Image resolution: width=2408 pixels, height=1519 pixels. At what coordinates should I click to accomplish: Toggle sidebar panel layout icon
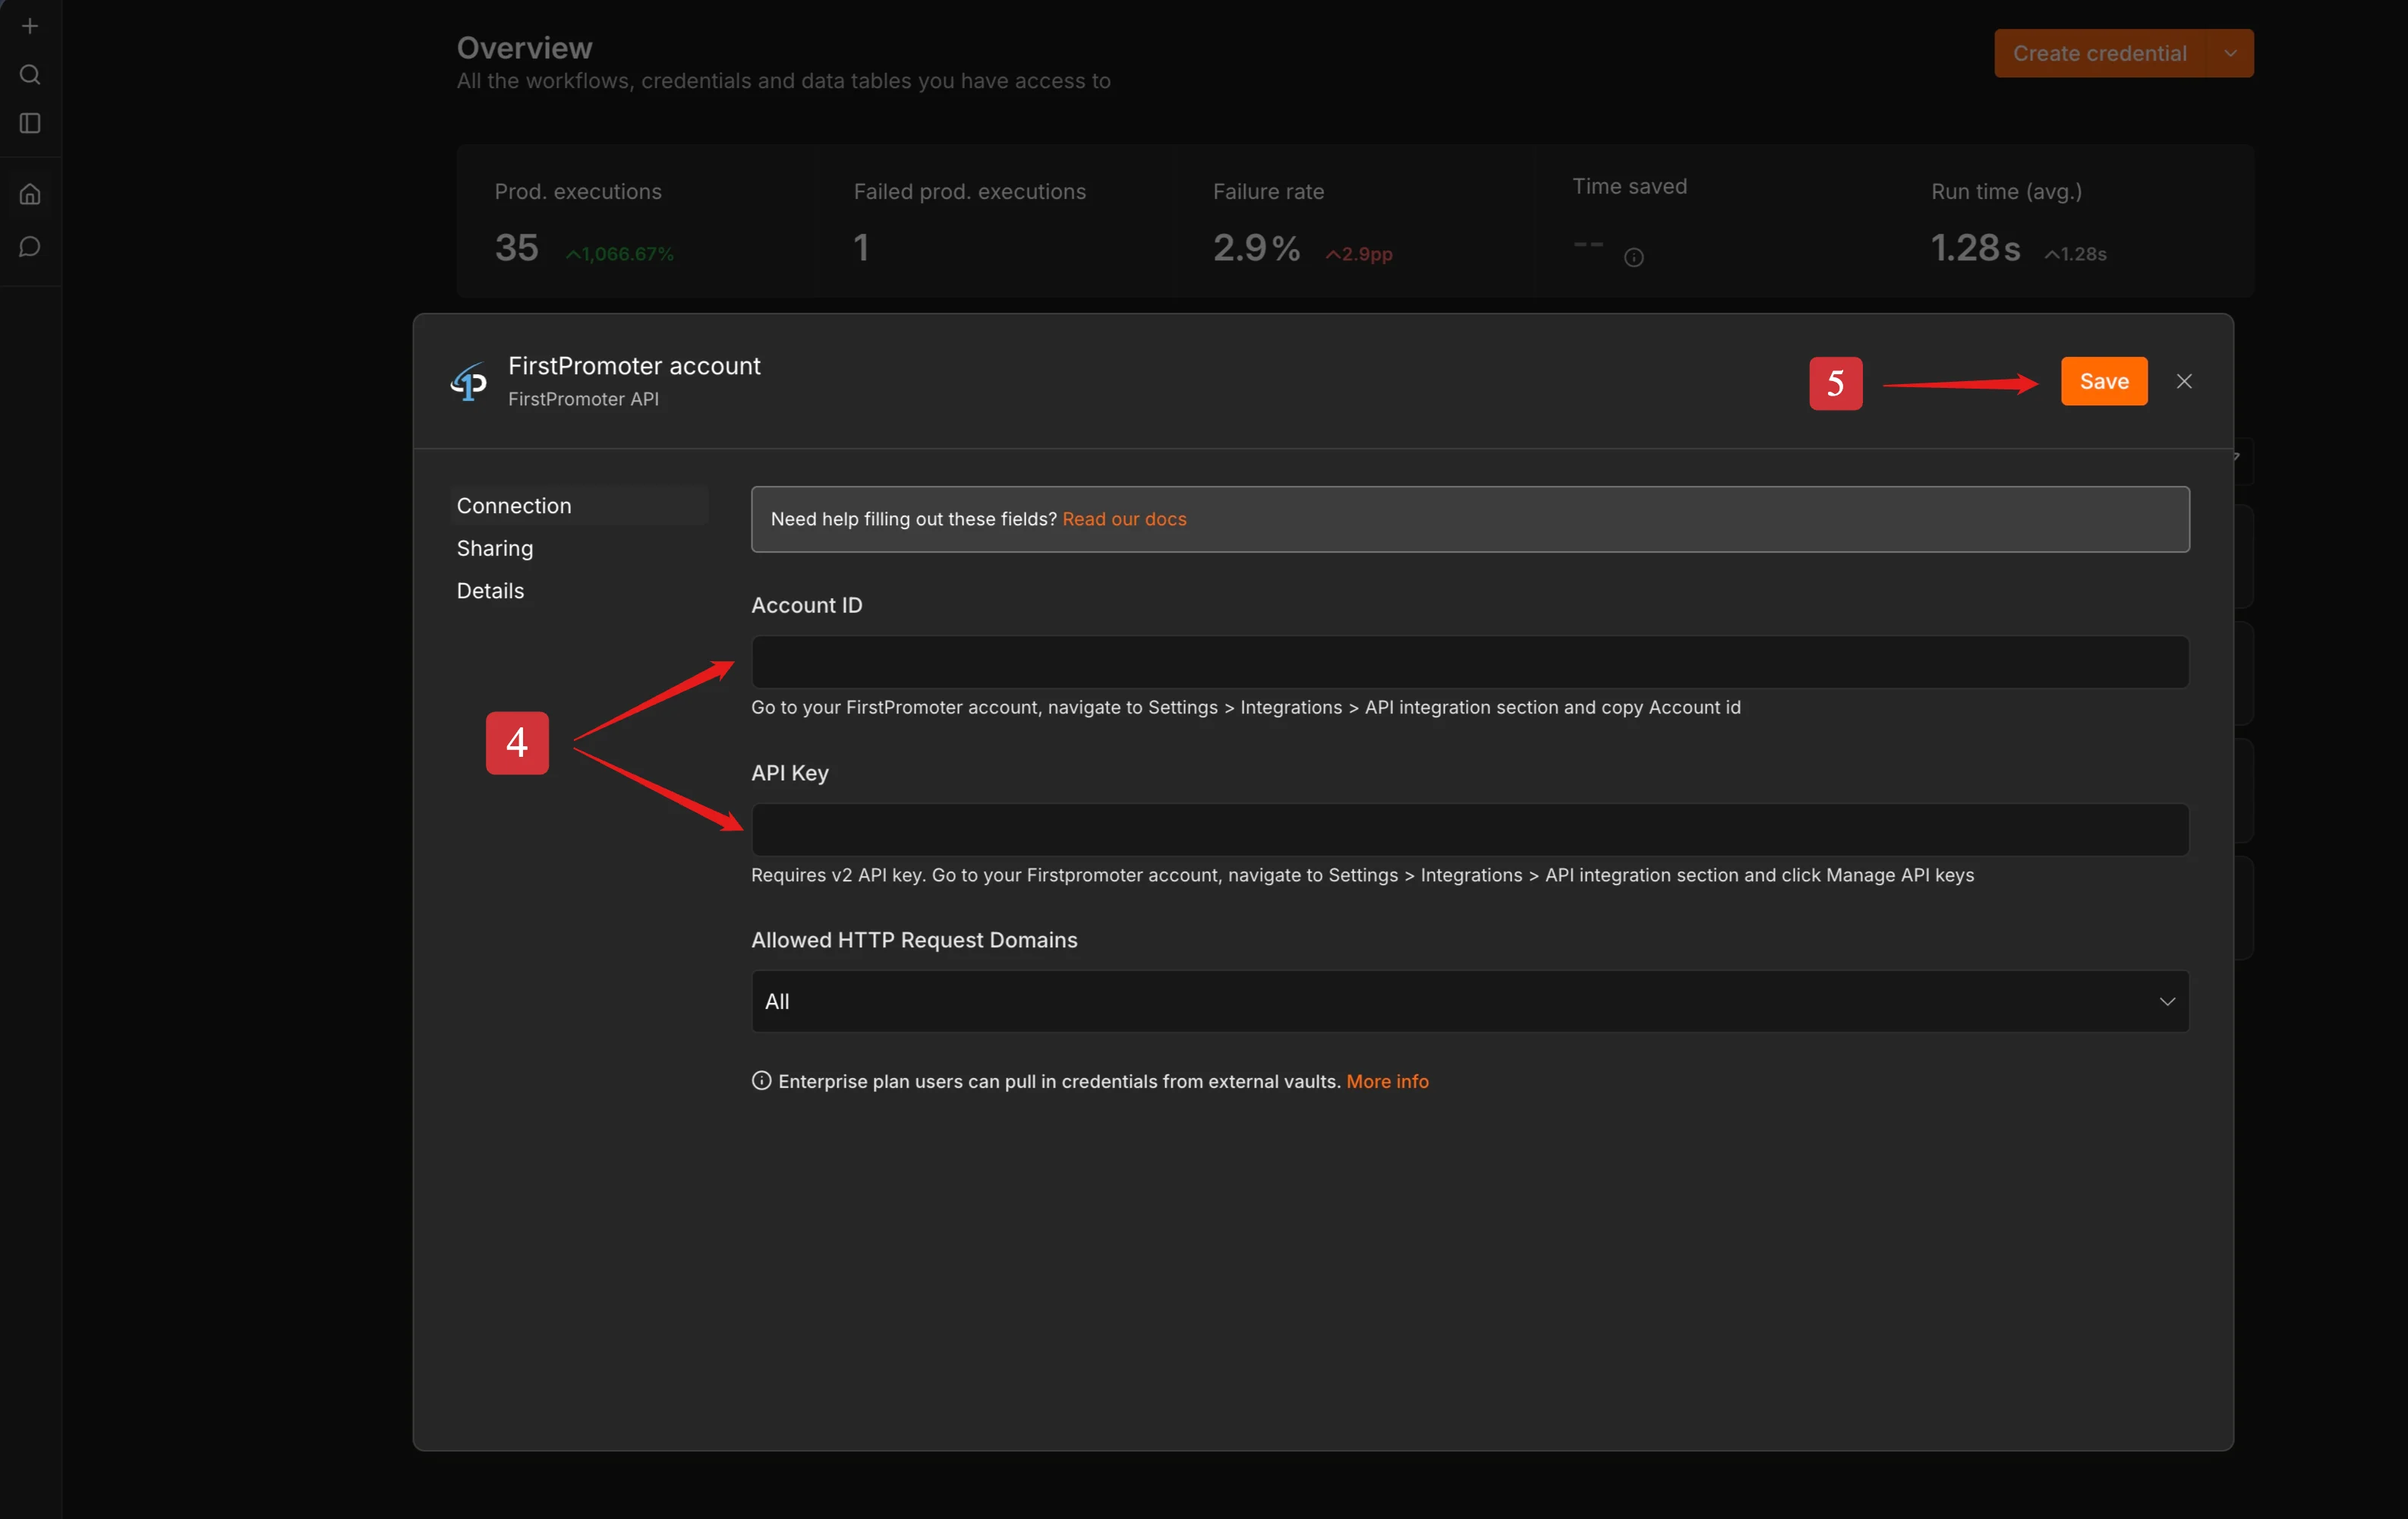pyautogui.click(x=30, y=123)
